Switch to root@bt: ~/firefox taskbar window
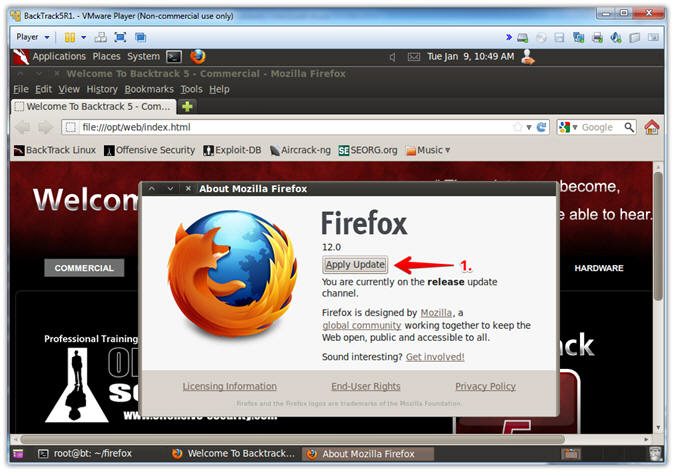 click(85, 453)
